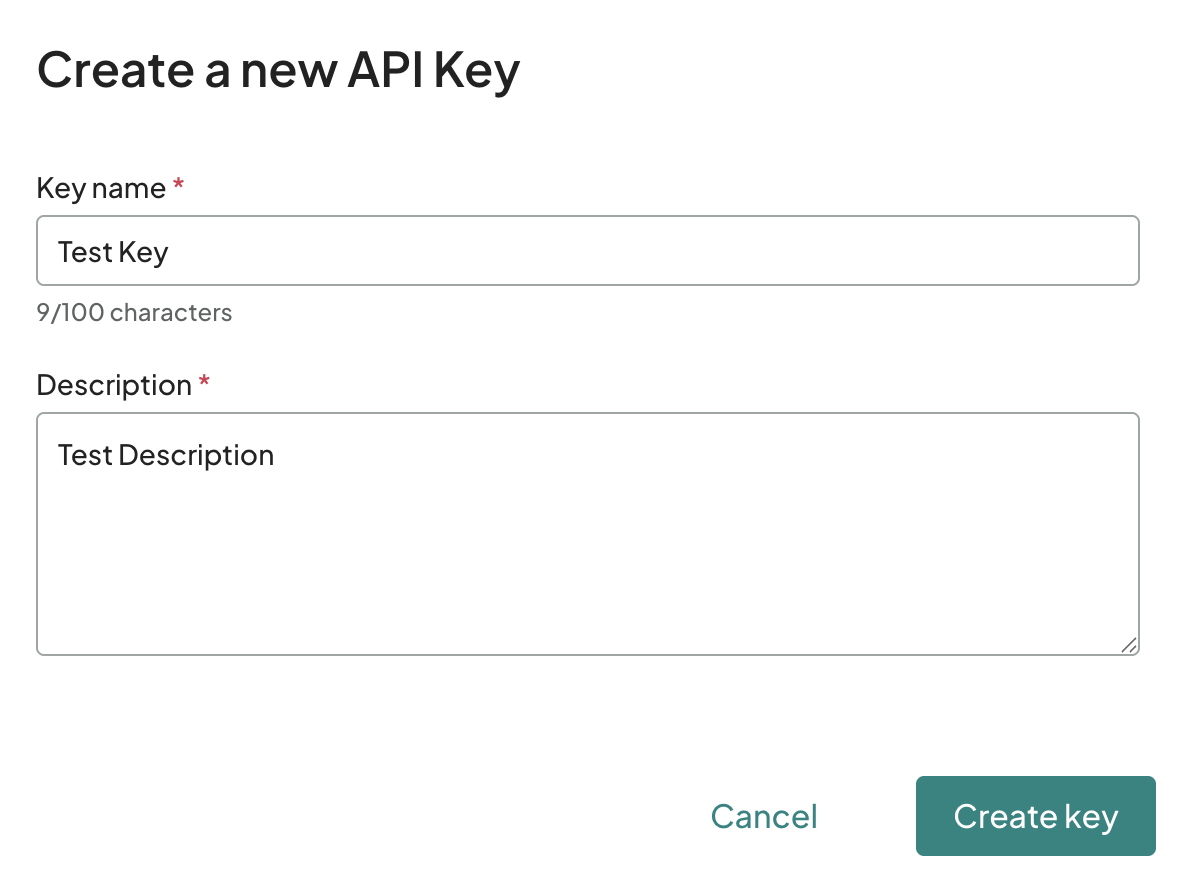The height and width of the screenshot is (894, 1178).
Task: Focus the Description text area
Action: pyautogui.click(x=587, y=535)
